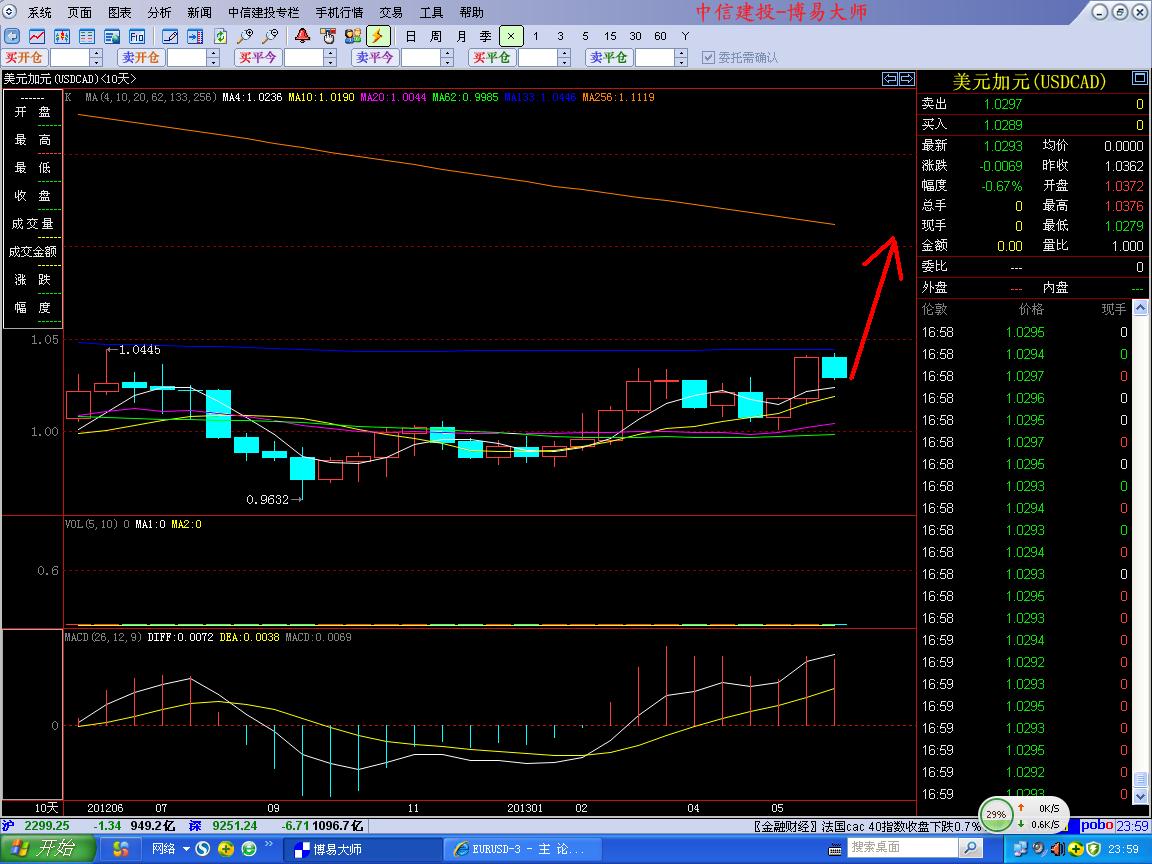
Task: Click the network computers tray icon
Action: point(1020,849)
